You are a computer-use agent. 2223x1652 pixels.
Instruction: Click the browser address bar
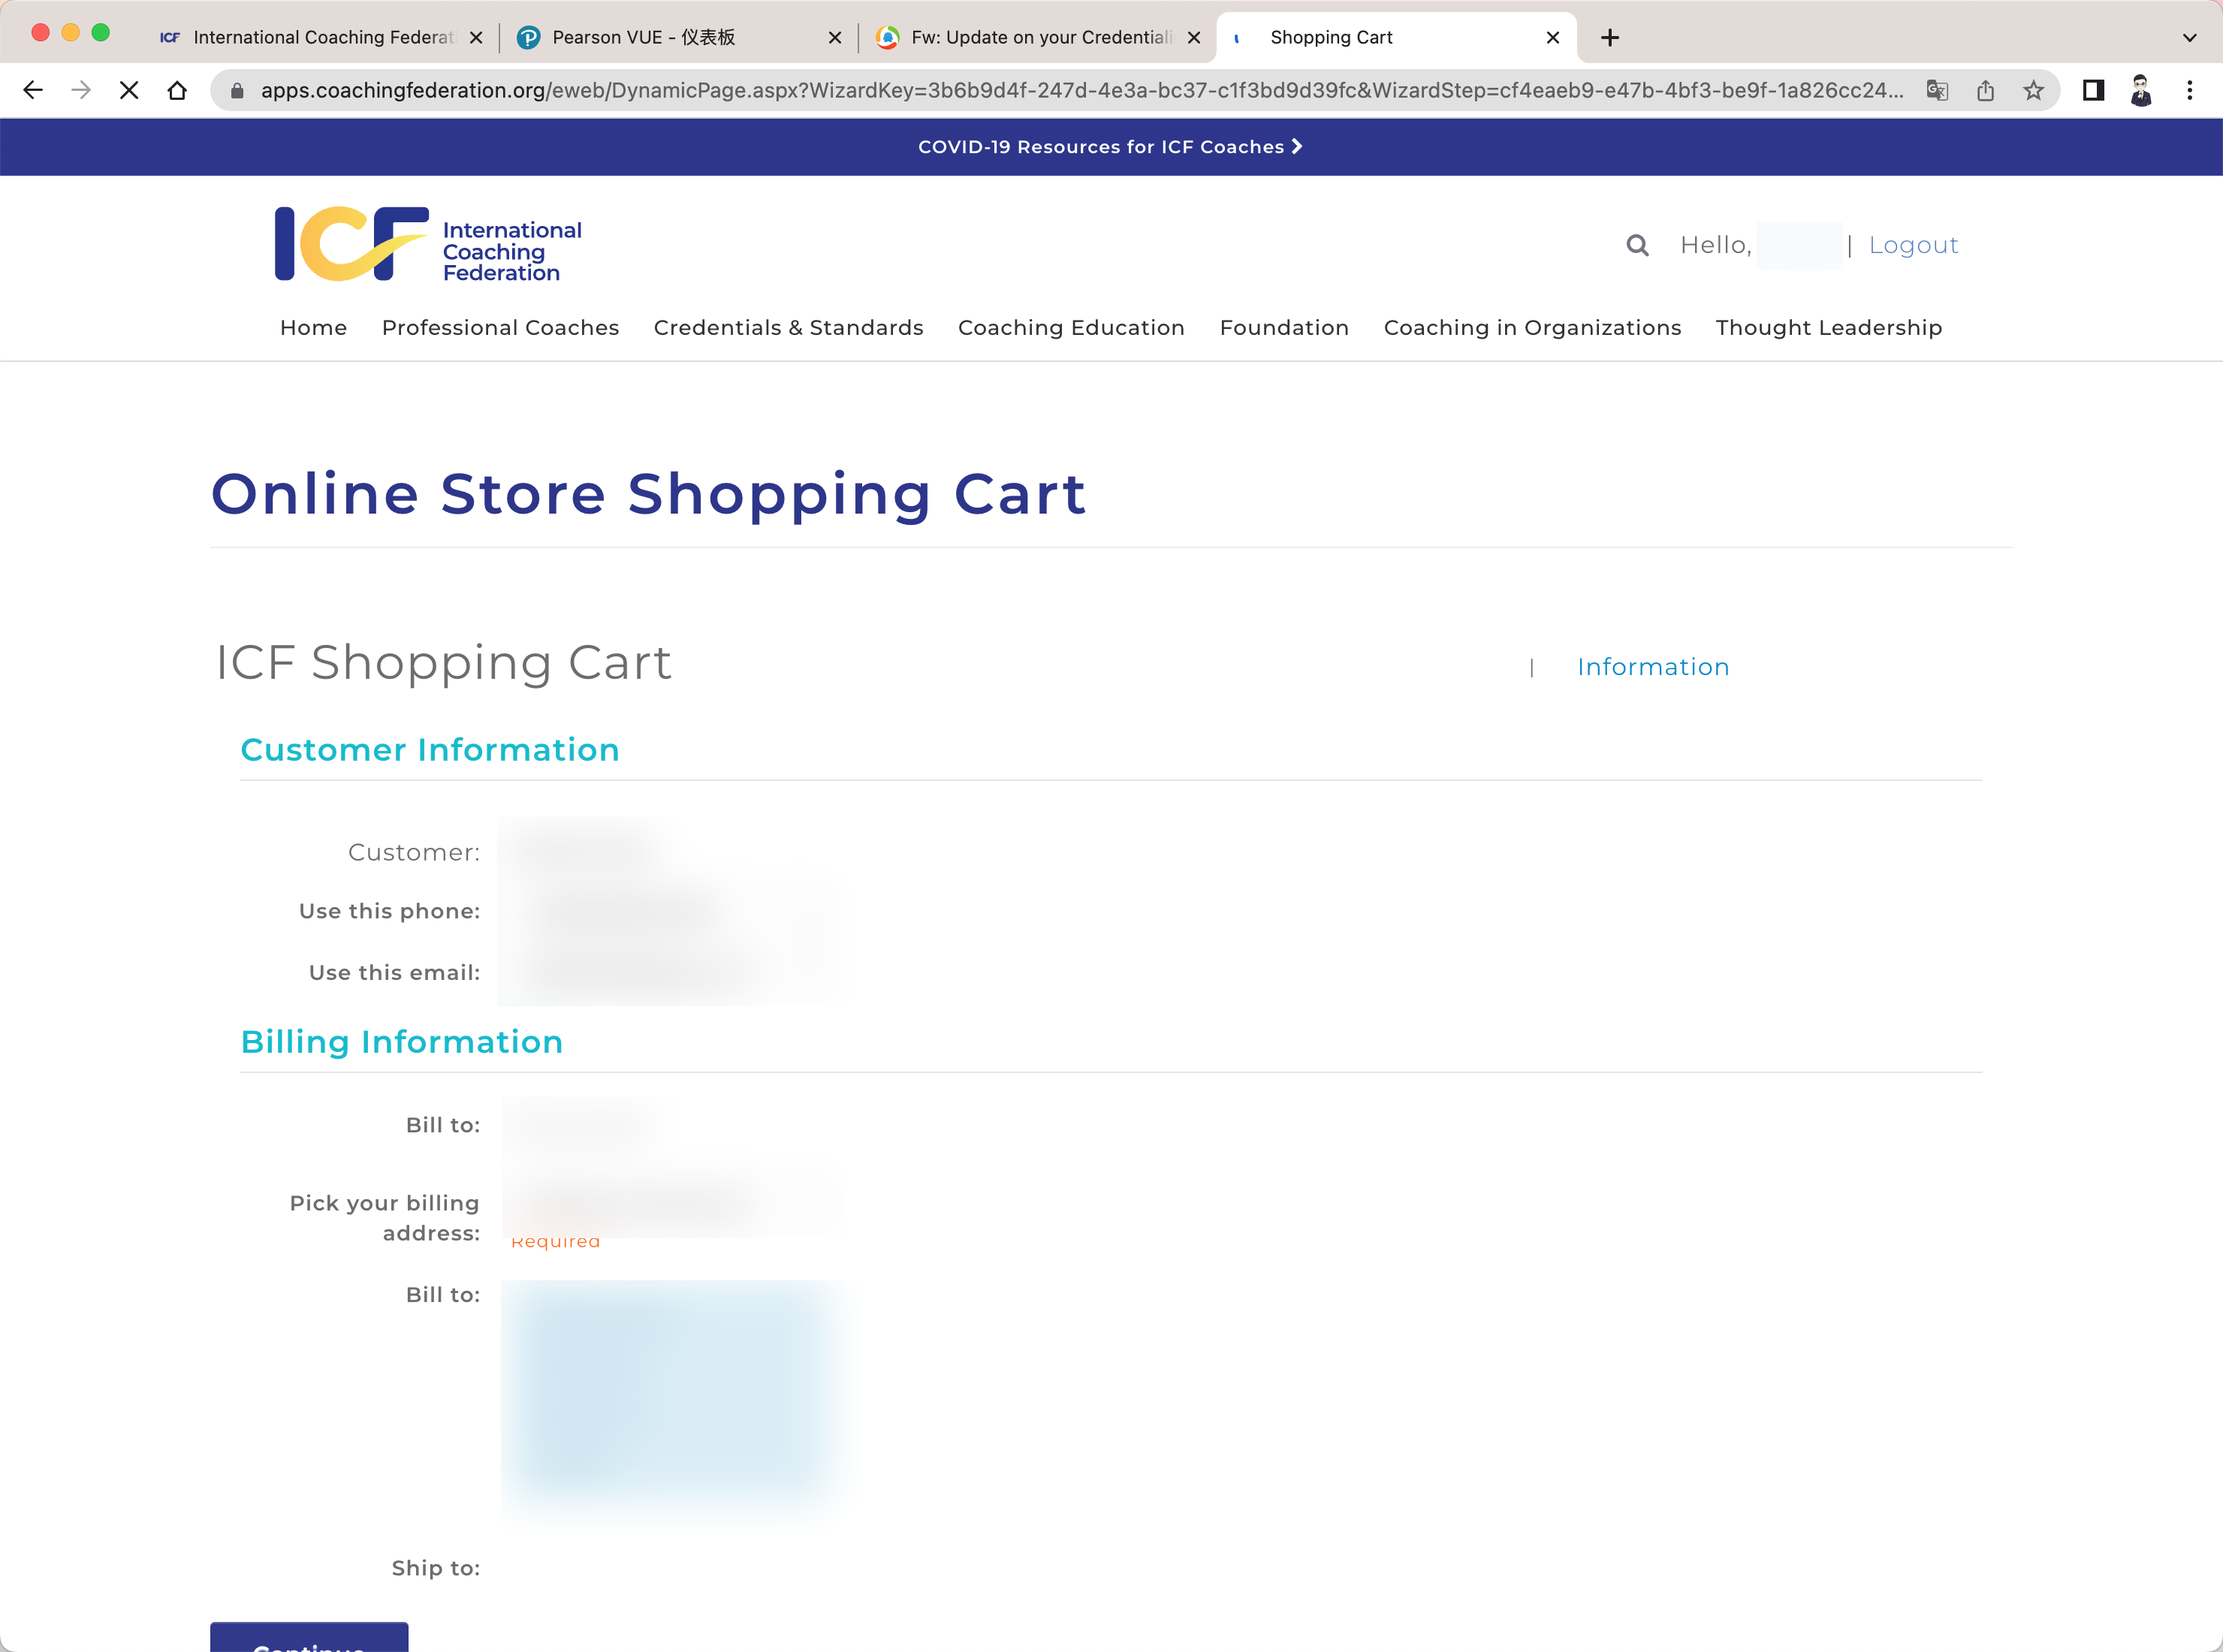click(x=1080, y=91)
